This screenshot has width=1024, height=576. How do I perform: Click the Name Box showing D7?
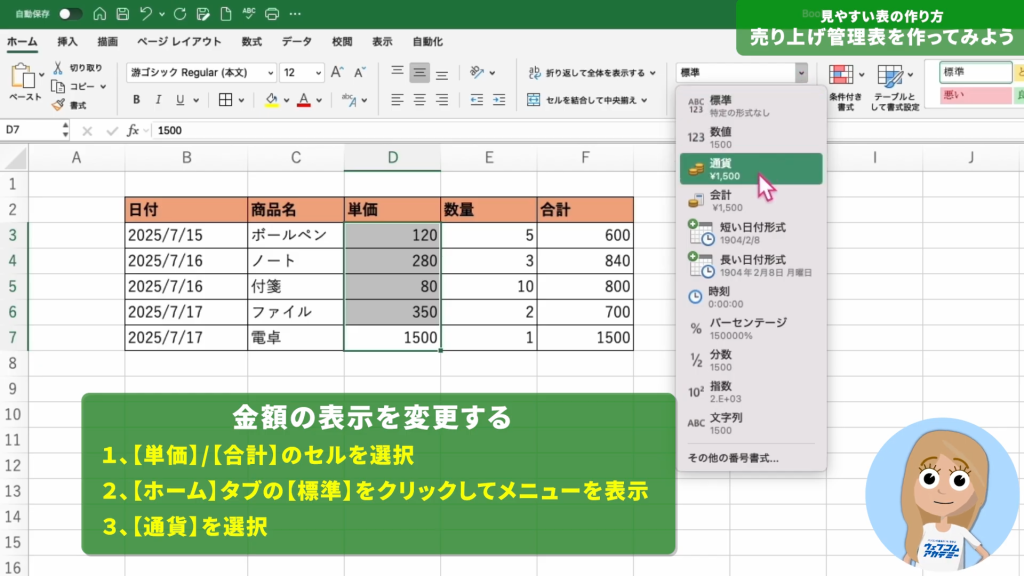[30, 130]
